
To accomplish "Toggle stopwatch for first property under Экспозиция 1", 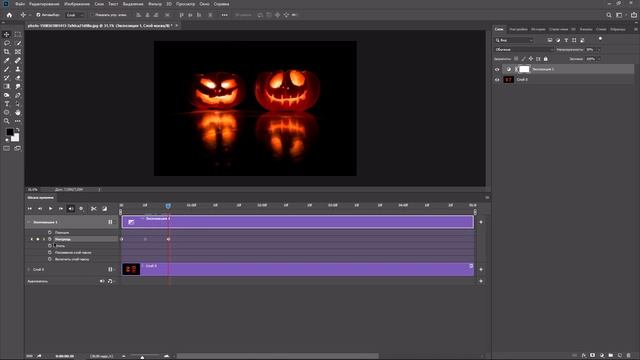I will coord(50,232).
